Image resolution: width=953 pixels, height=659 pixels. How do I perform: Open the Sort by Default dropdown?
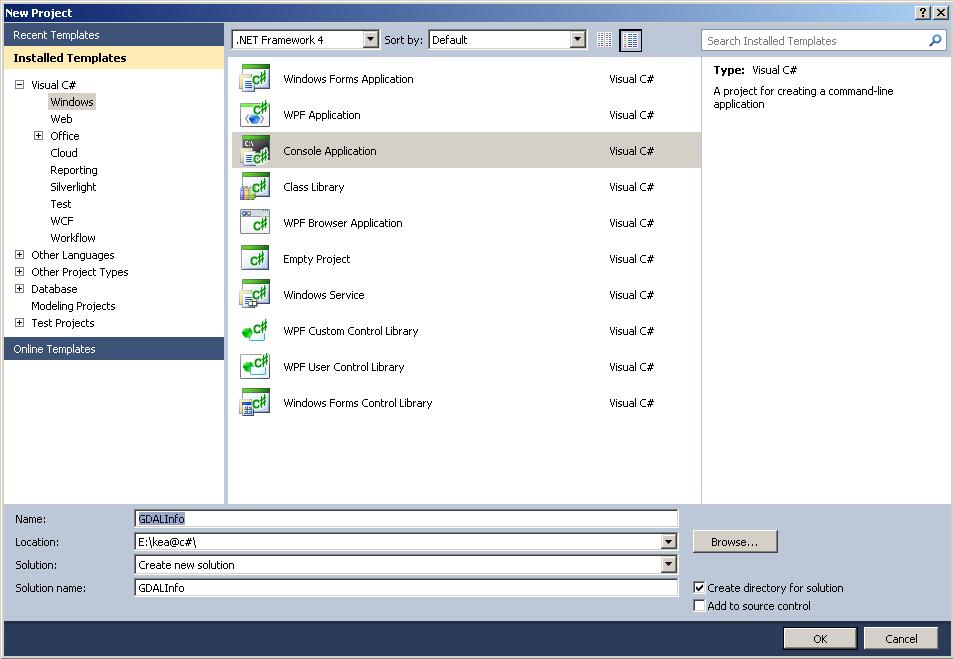click(578, 40)
